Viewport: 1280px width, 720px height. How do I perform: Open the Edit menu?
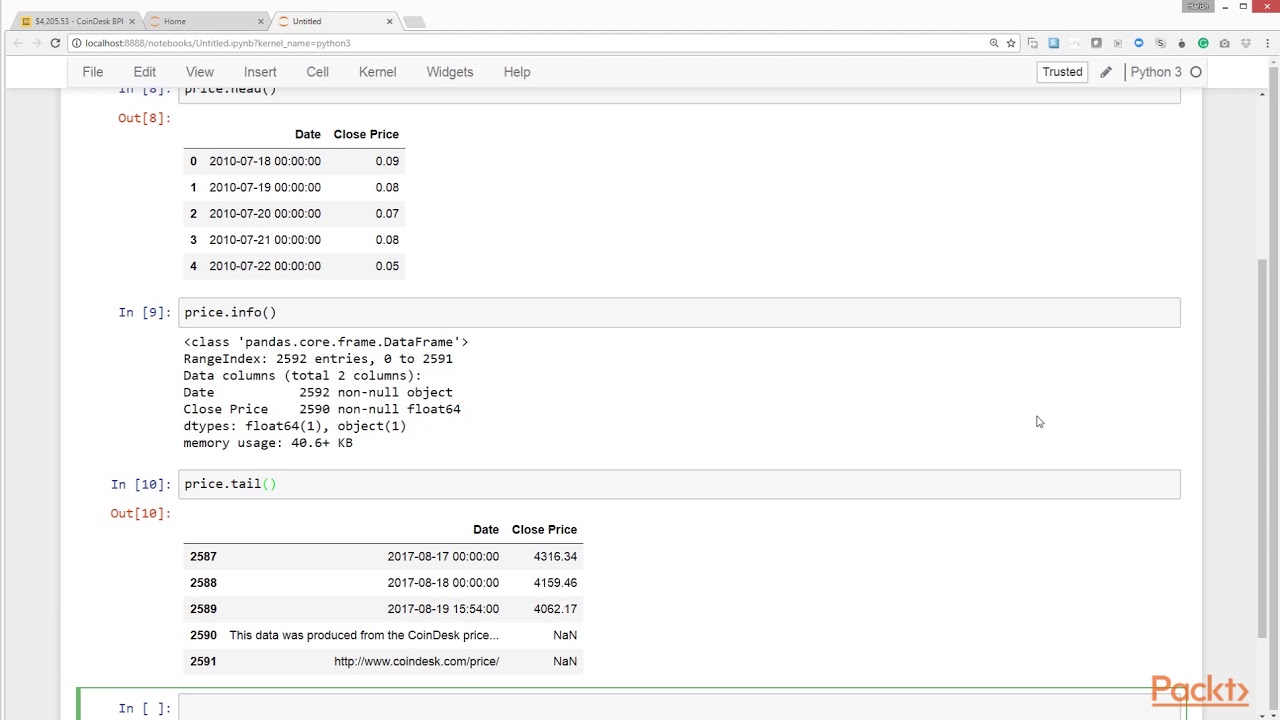click(144, 72)
